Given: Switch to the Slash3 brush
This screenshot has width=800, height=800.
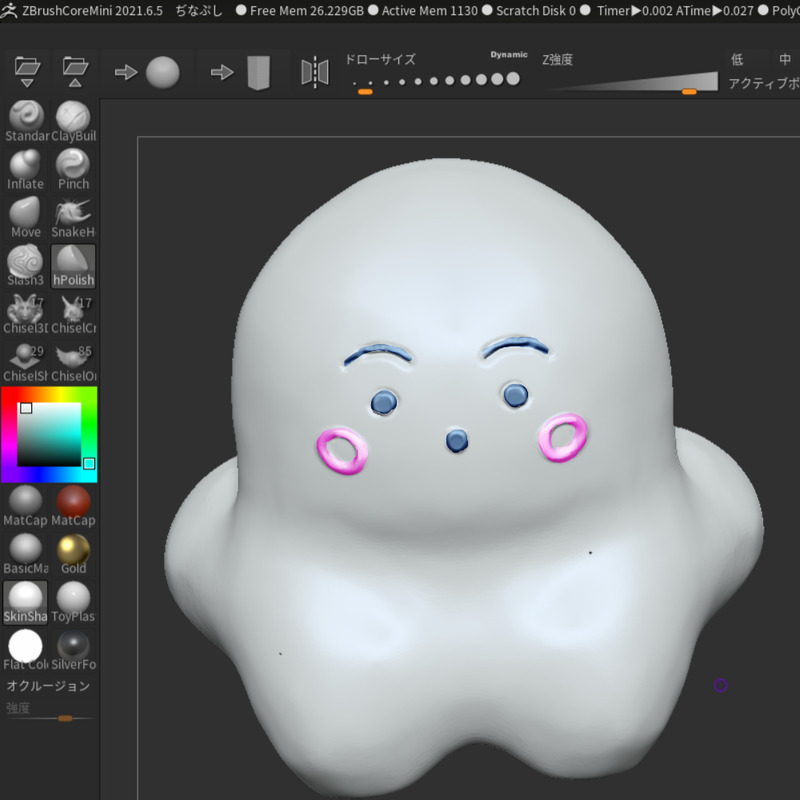Looking at the screenshot, I should point(26,264).
